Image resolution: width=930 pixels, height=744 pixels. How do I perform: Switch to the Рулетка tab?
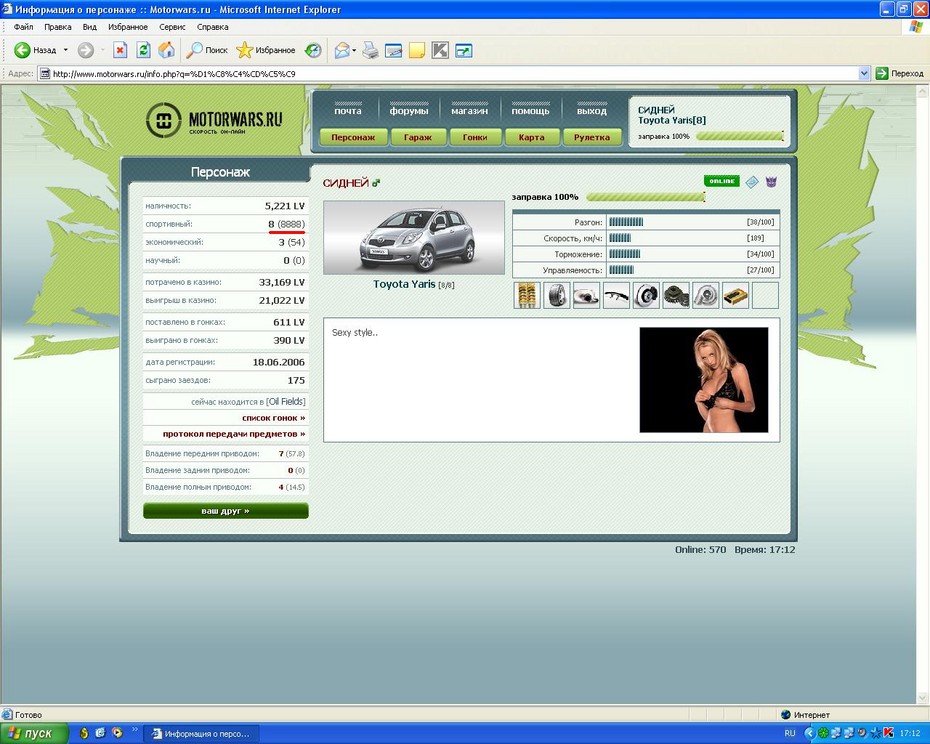click(592, 137)
